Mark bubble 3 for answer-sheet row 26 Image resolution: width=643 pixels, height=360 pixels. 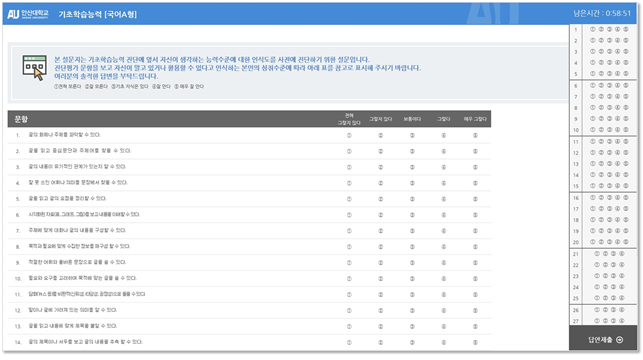(613, 310)
